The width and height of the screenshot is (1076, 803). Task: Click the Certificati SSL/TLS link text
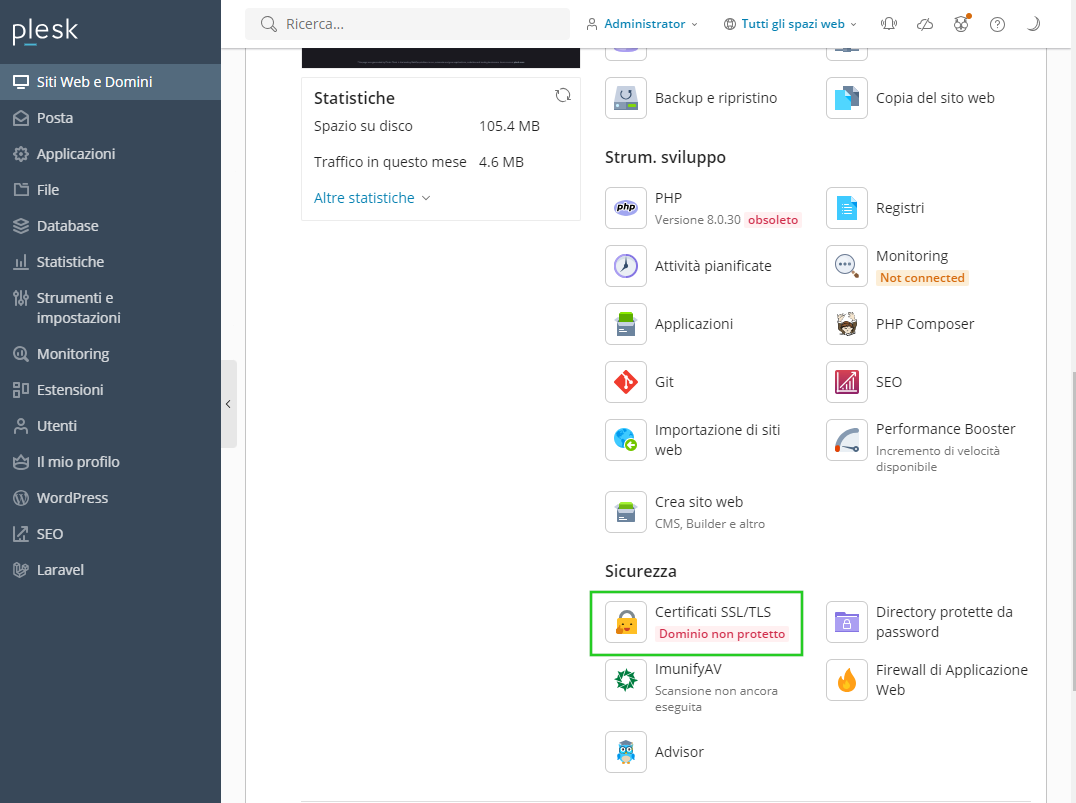[x=713, y=612]
